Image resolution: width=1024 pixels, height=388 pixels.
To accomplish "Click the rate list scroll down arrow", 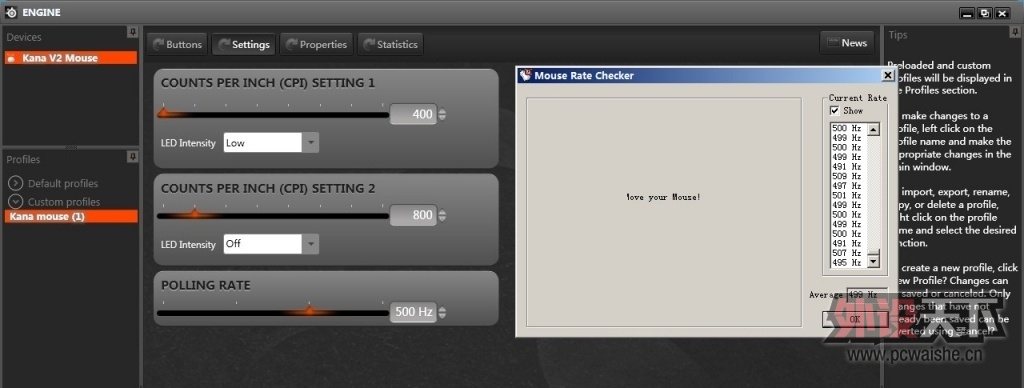I will tap(873, 261).
